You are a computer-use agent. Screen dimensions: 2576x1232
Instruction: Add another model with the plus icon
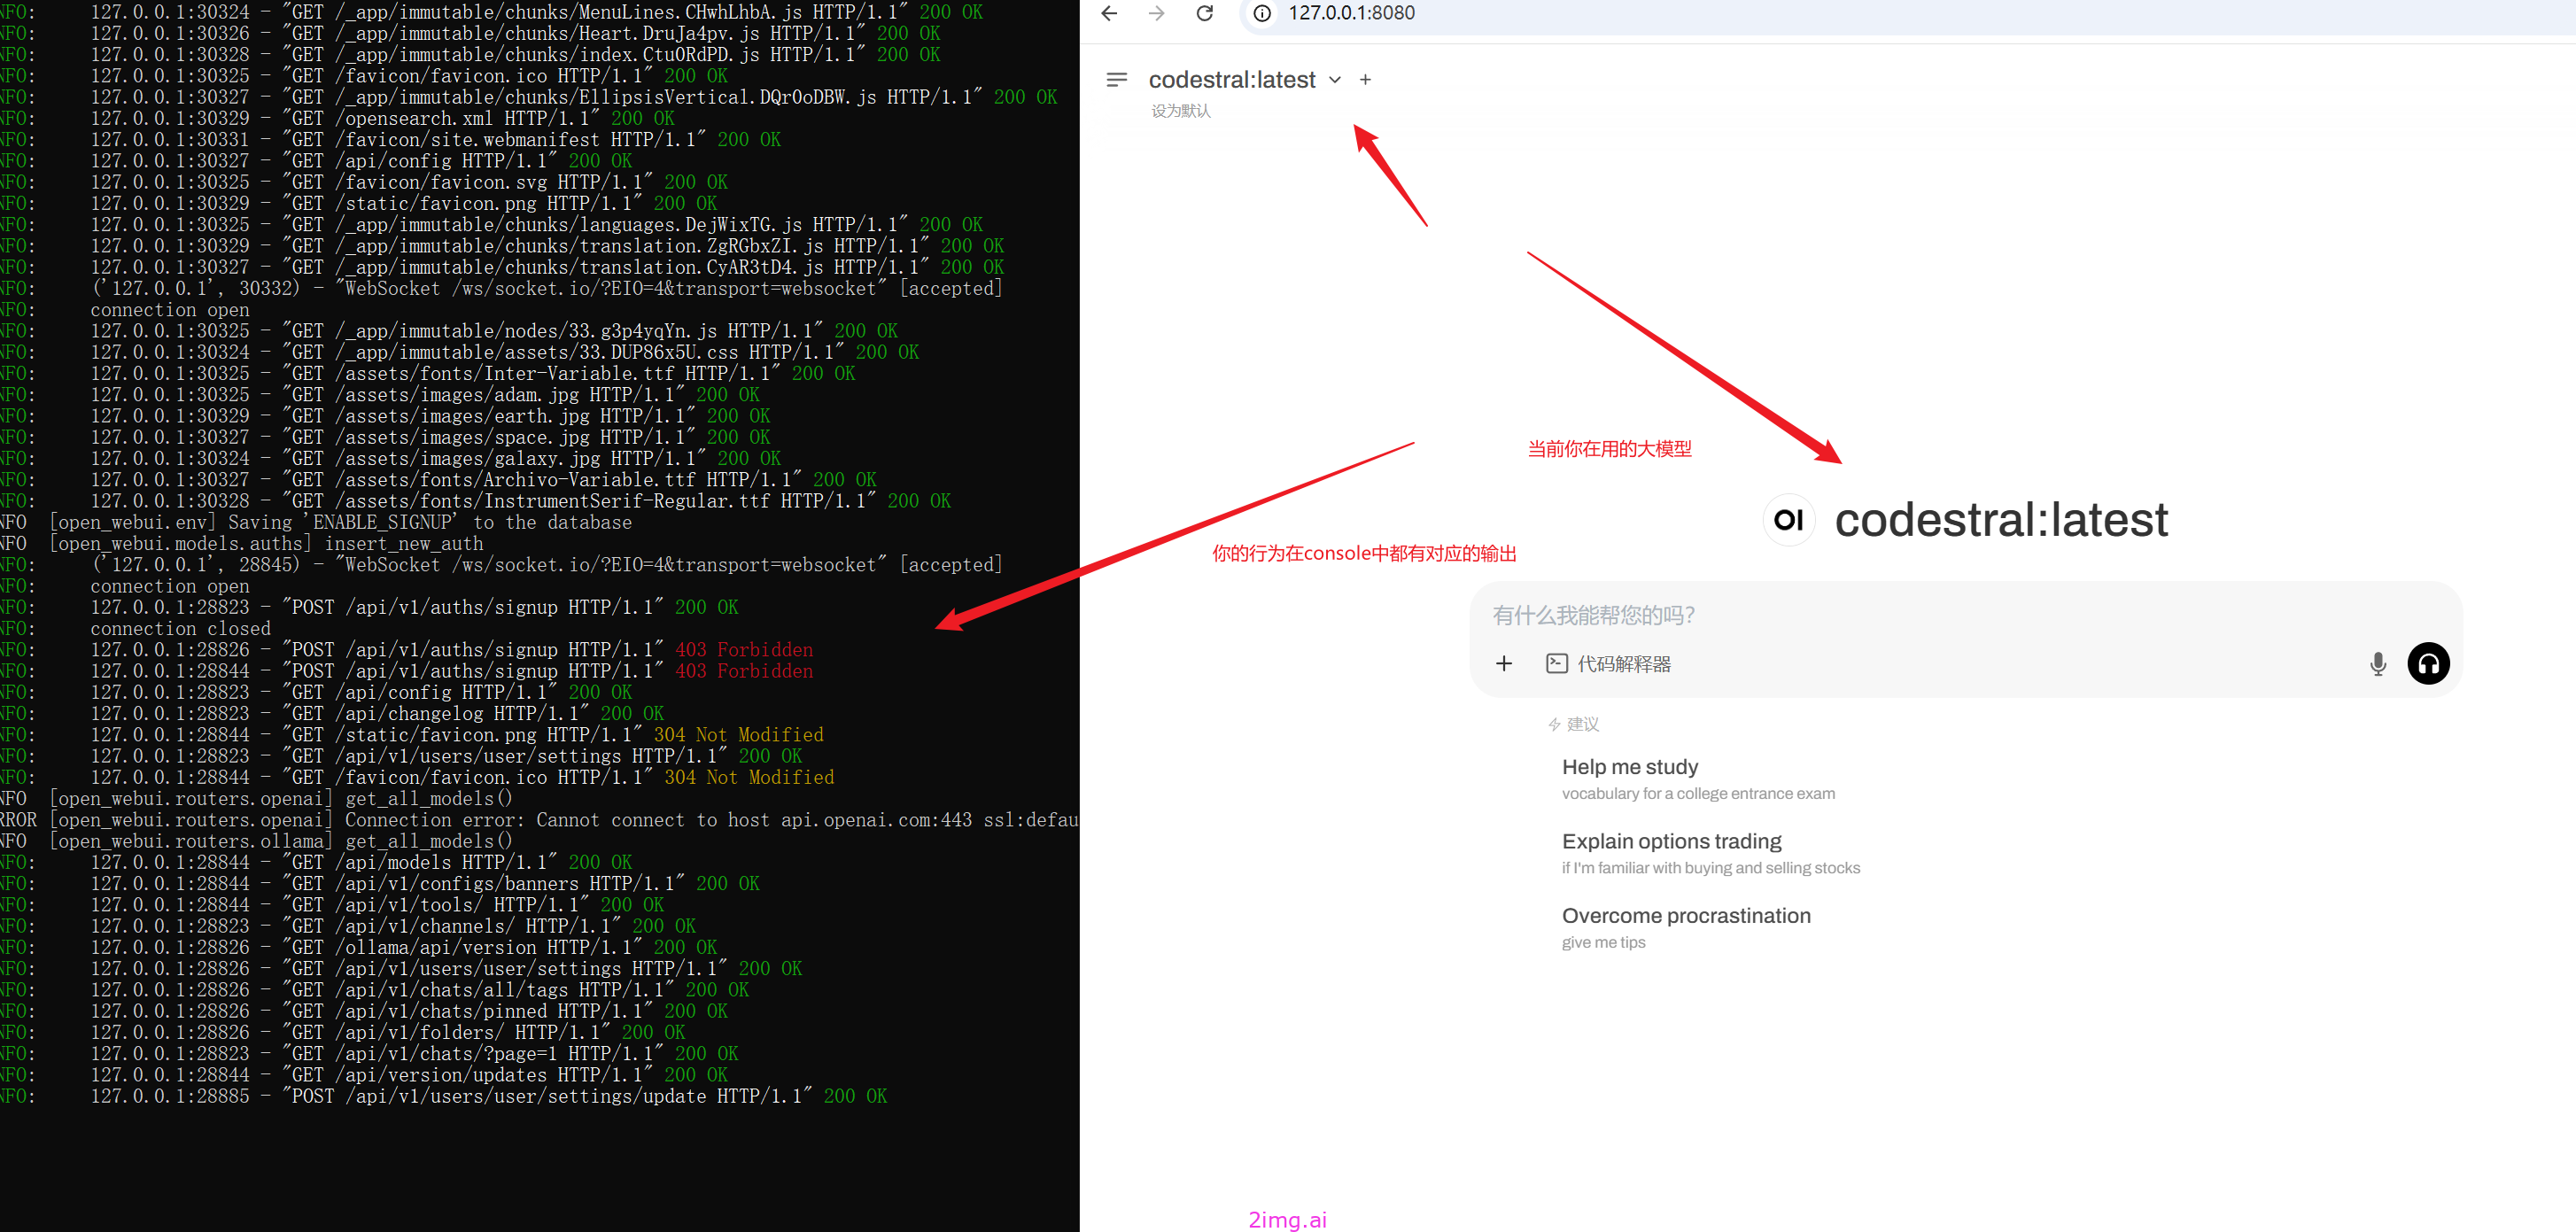coord(1365,79)
